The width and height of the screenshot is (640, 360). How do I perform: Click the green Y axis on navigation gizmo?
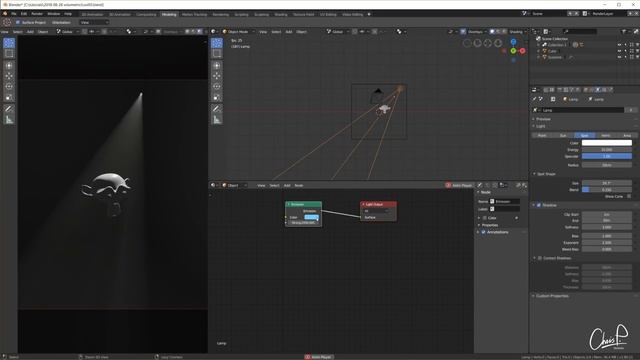513,51
